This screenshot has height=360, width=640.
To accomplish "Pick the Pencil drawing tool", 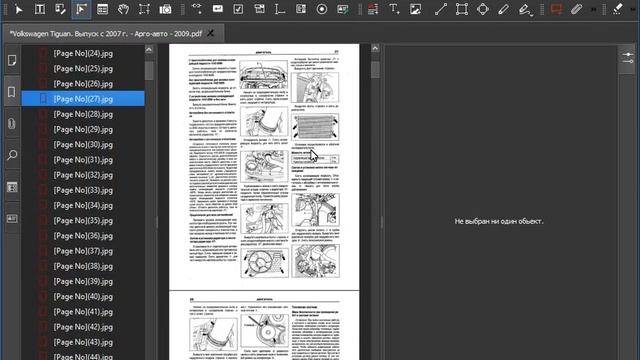I will click(x=503, y=9).
